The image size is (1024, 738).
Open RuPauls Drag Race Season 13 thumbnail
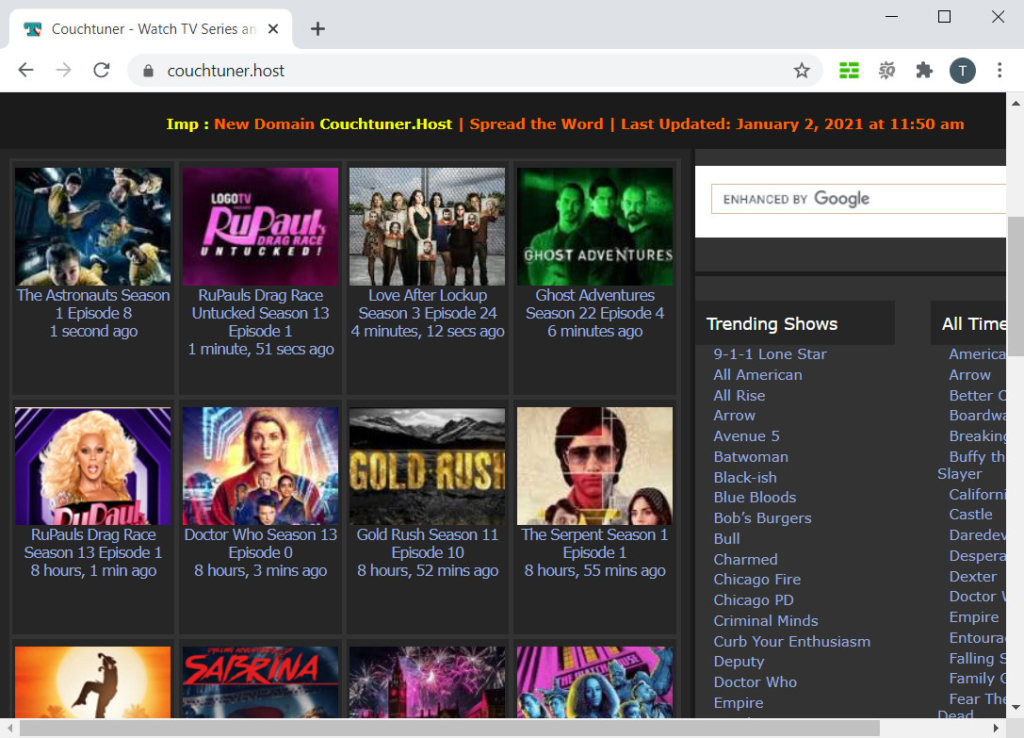93,466
